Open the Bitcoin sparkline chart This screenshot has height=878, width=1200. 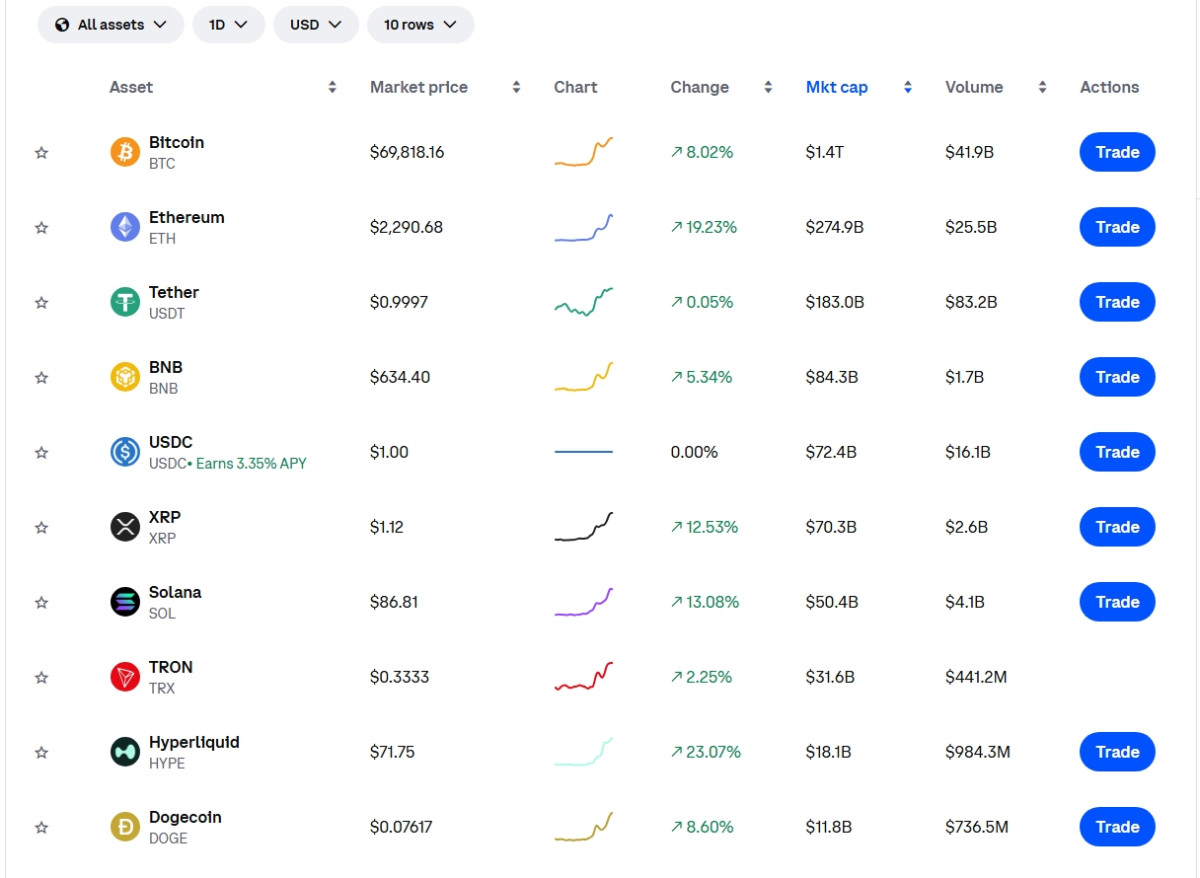click(x=584, y=152)
